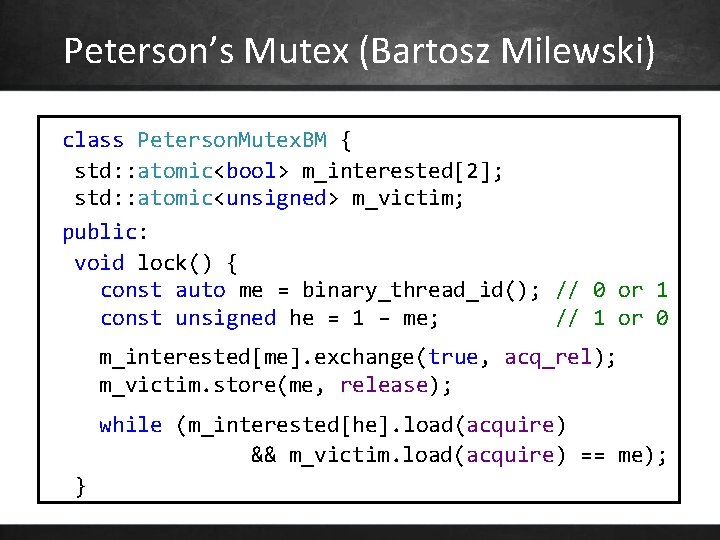The height and width of the screenshot is (540, 720).
Task: Click the "public:" keyword
Action: tap(105, 232)
